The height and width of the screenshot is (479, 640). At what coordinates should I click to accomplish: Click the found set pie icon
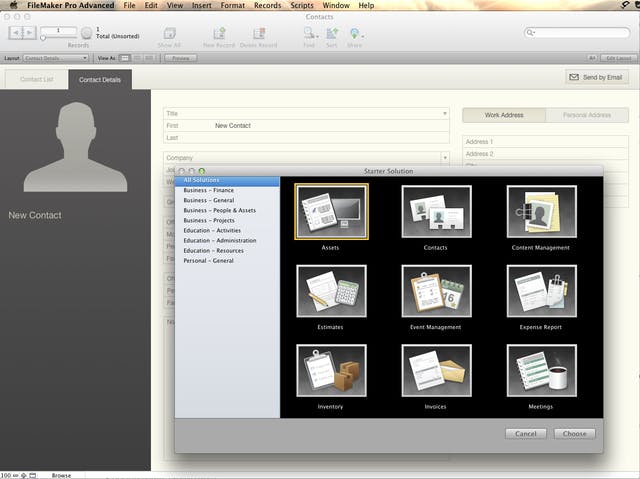(87, 33)
